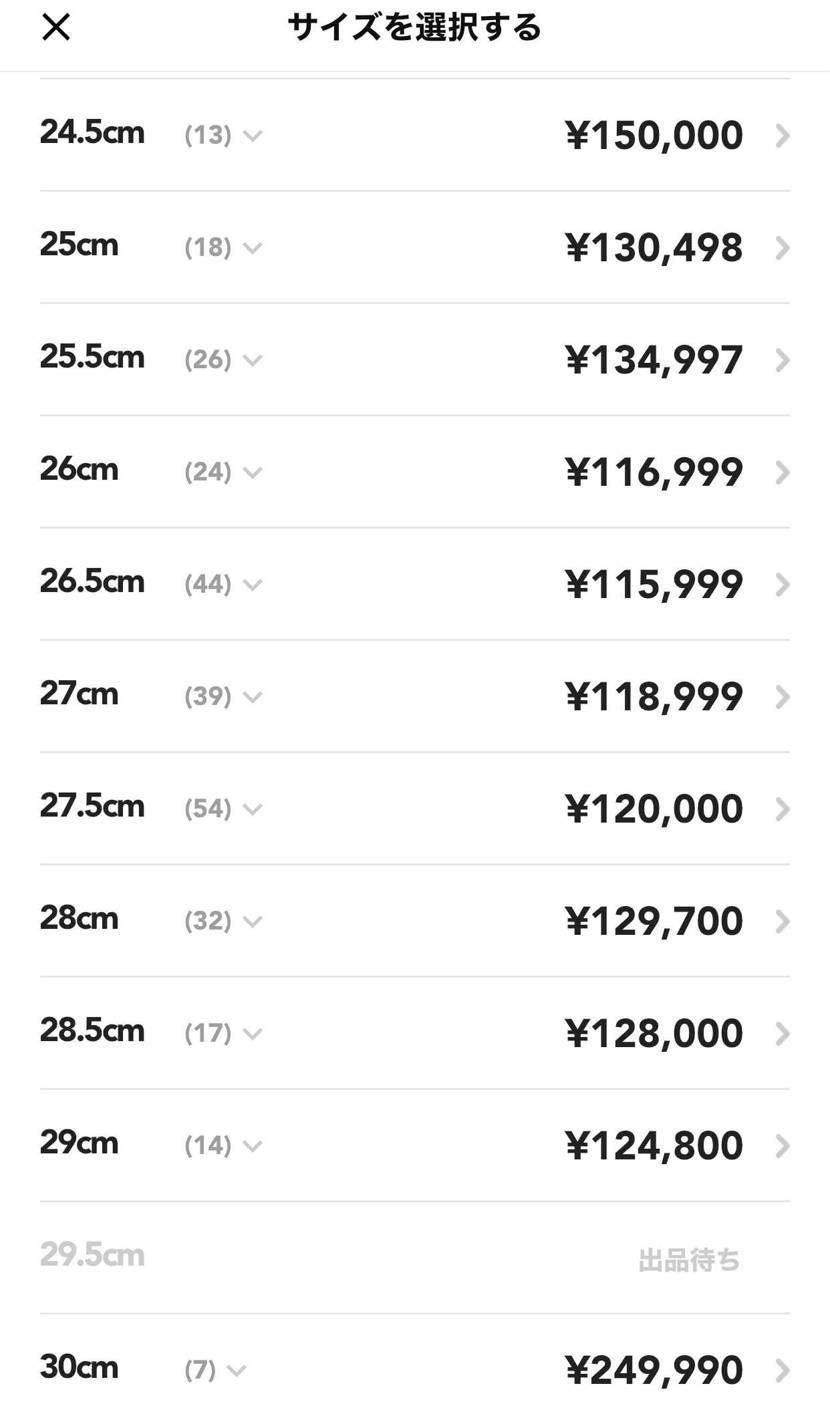Select the 26cm size row

(x=415, y=472)
